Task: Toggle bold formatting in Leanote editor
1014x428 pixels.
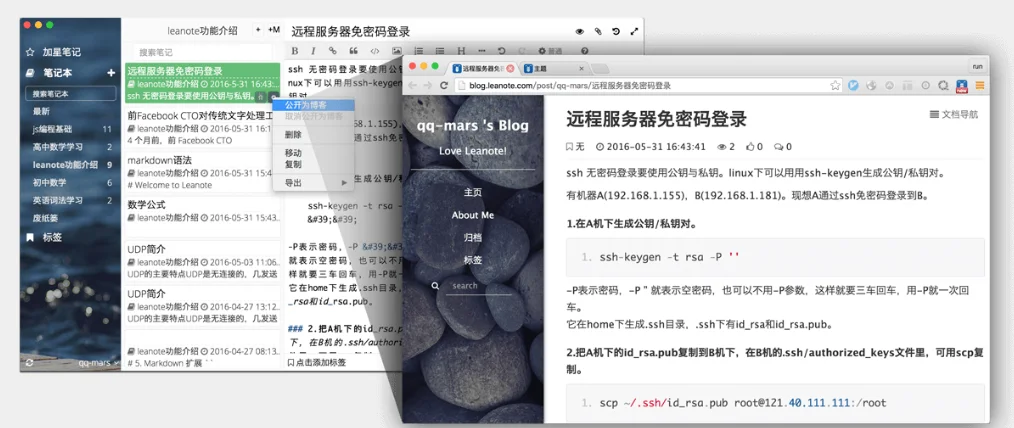Action: 294,50
